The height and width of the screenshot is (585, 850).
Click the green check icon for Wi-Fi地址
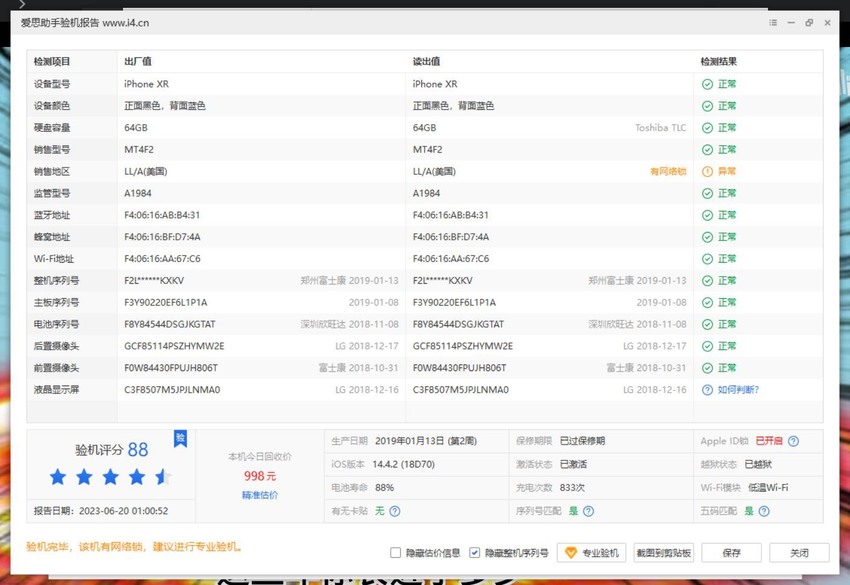tap(707, 259)
